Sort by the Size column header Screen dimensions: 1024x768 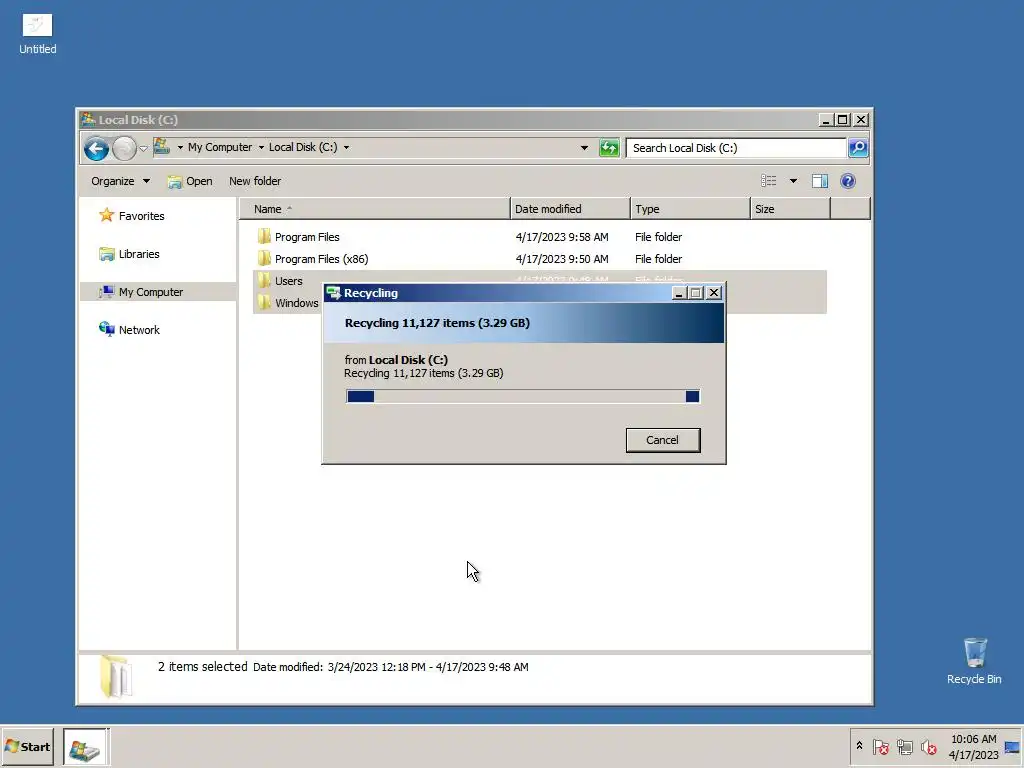click(x=790, y=209)
